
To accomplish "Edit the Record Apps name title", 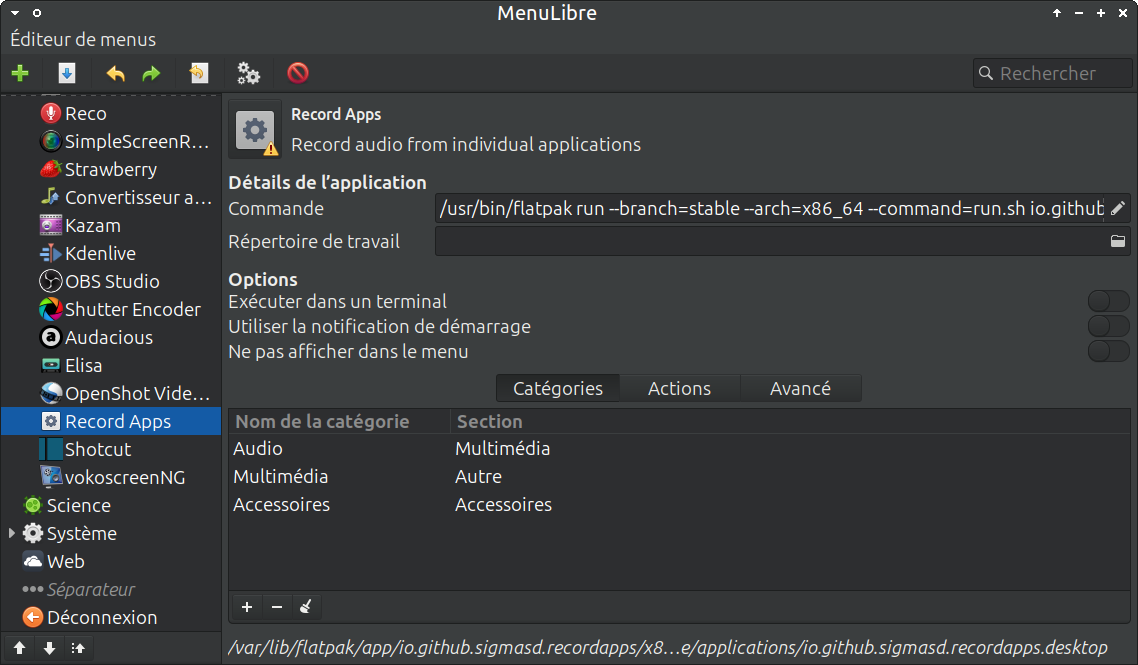I will coord(336,115).
